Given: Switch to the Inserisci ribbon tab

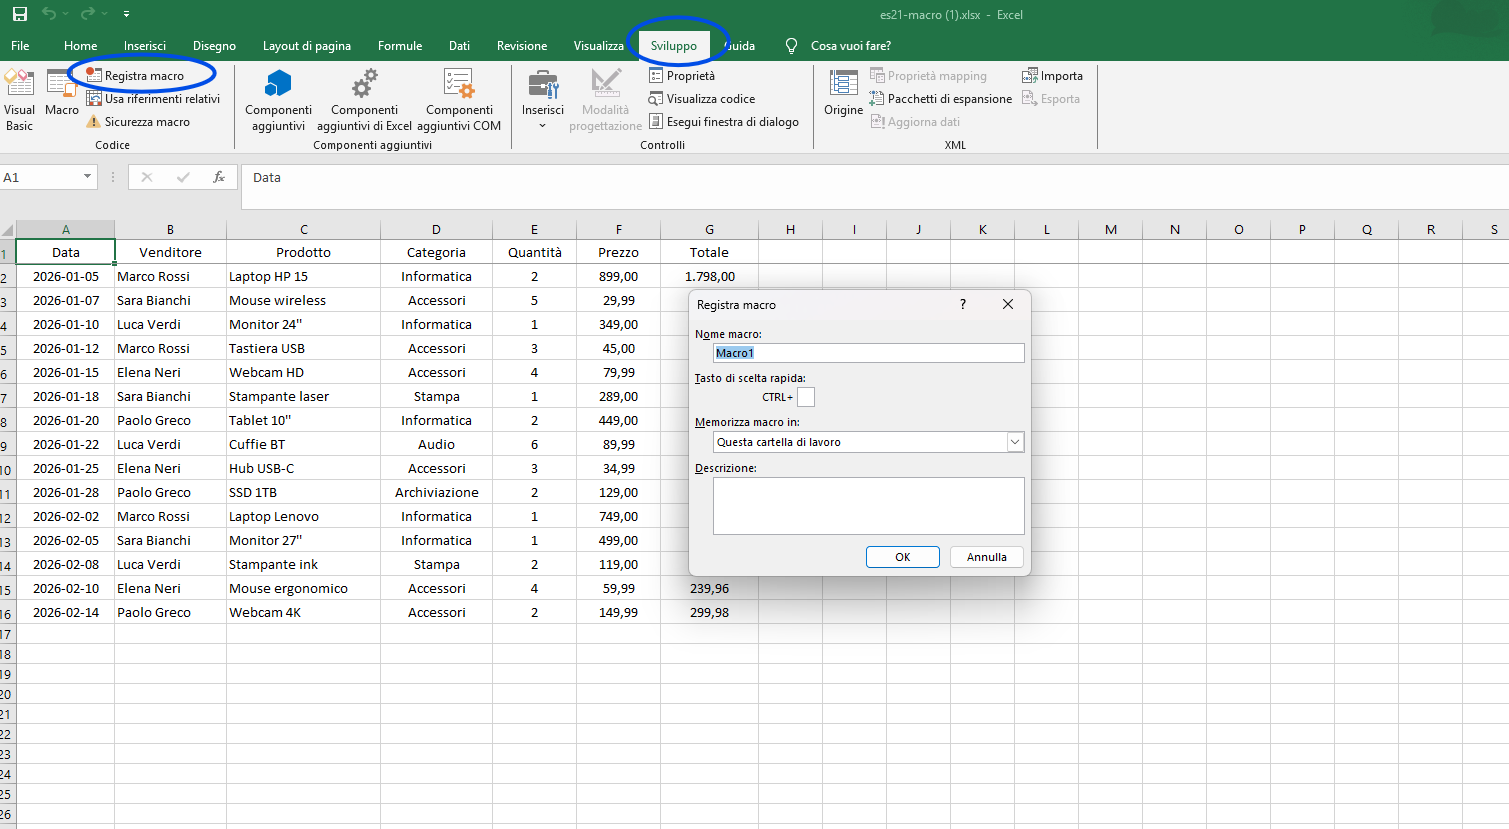Looking at the screenshot, I should (x=145, y=46).
